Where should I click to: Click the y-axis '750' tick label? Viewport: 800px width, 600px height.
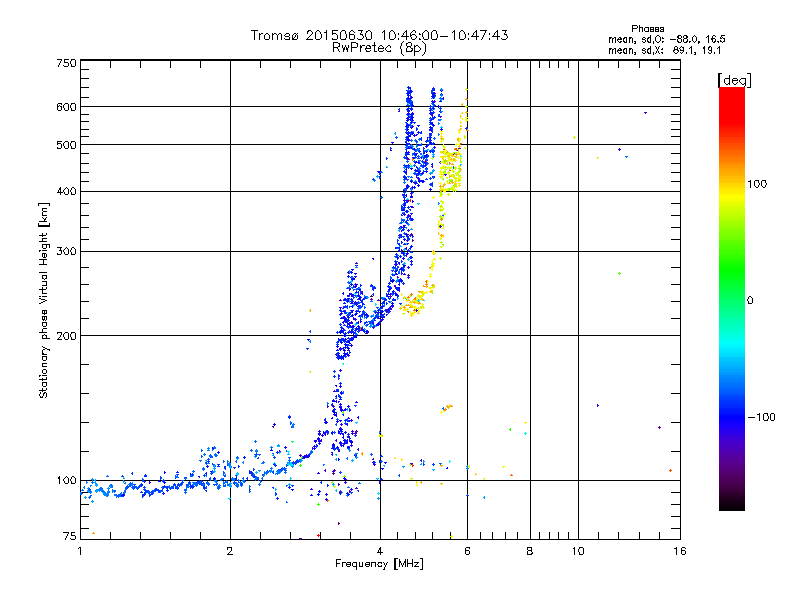(67, 63)
